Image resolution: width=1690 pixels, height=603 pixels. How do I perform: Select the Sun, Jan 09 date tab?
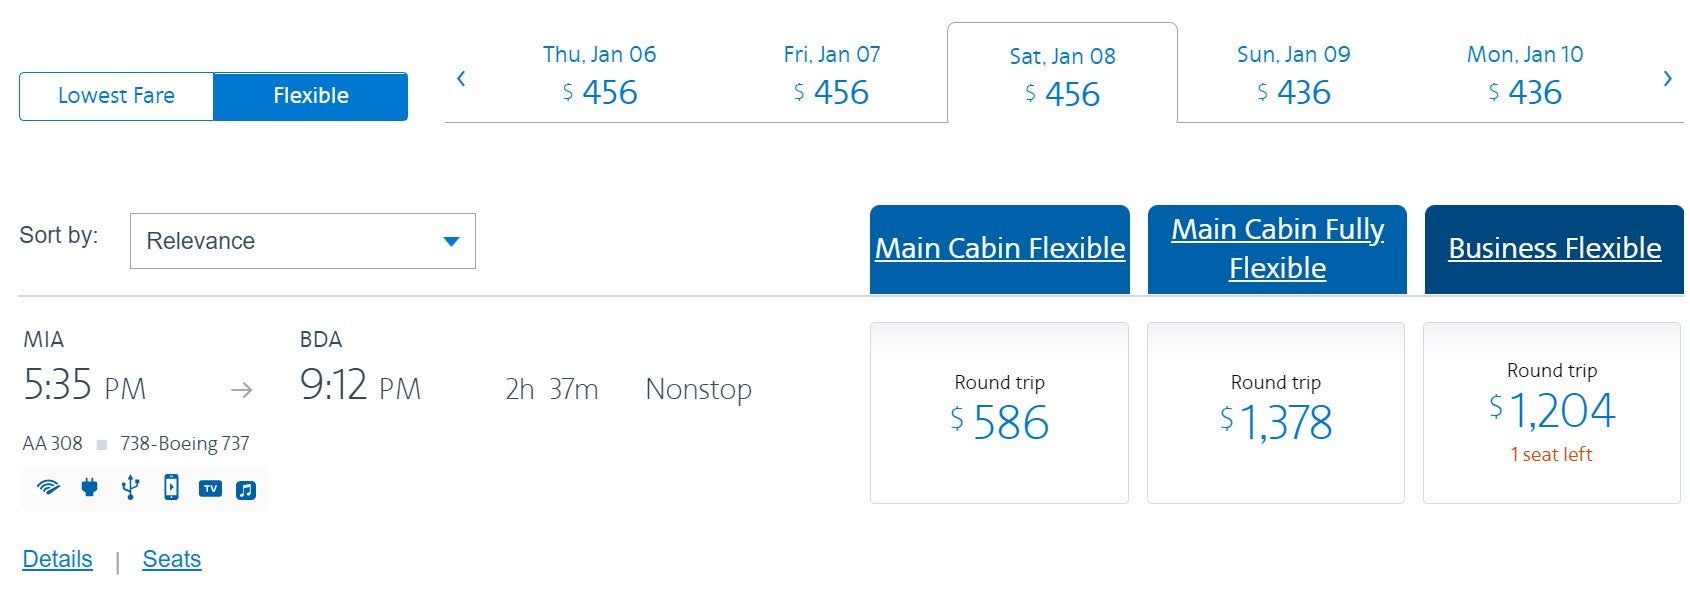pos(1293,75)
